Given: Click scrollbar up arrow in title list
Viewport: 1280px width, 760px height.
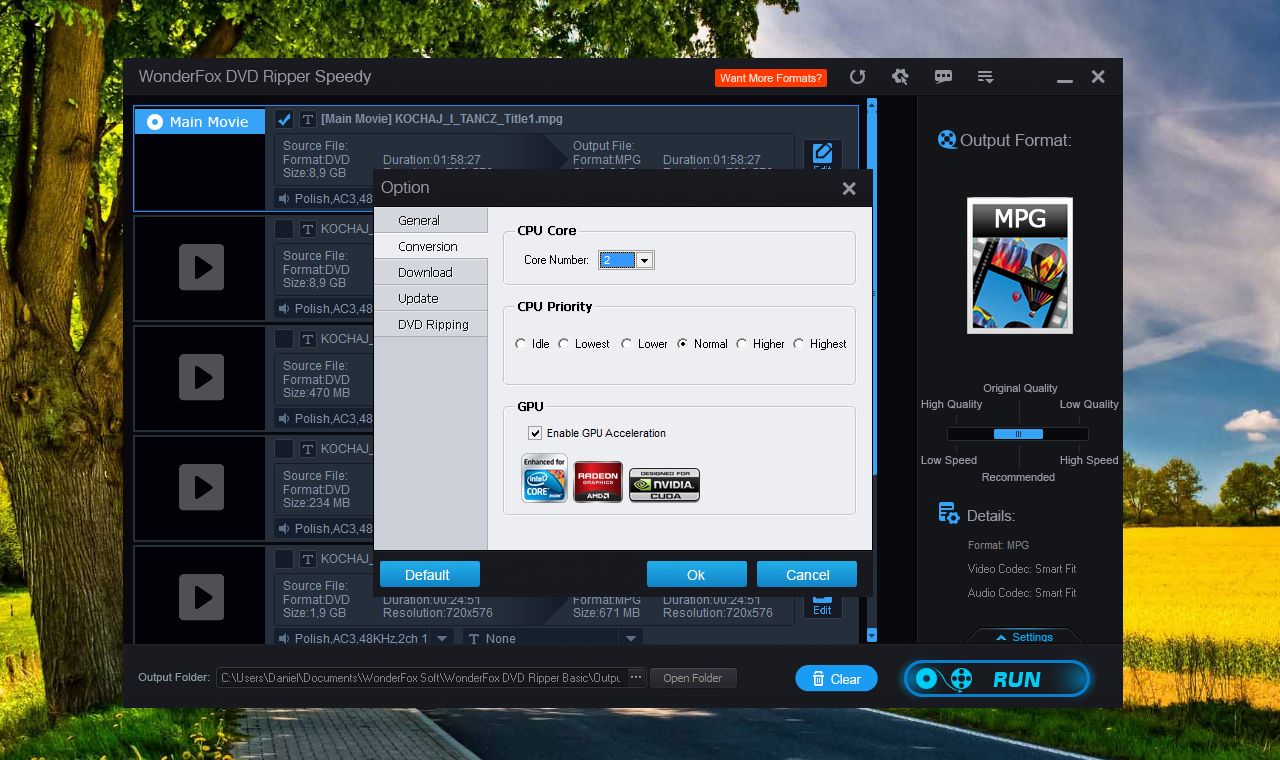Looking at the screenshot, I should pyautogui.click(x=871, y=104).
